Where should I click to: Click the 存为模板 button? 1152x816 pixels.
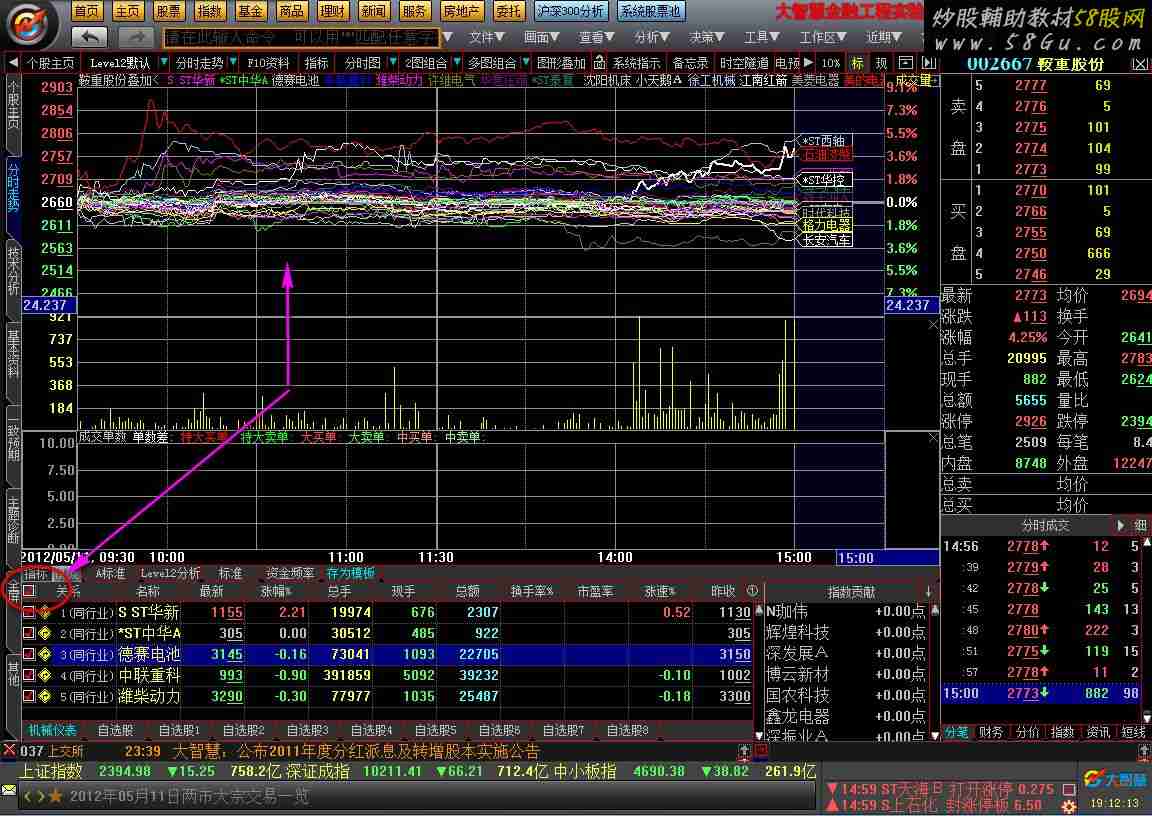[x=350, y=573]
